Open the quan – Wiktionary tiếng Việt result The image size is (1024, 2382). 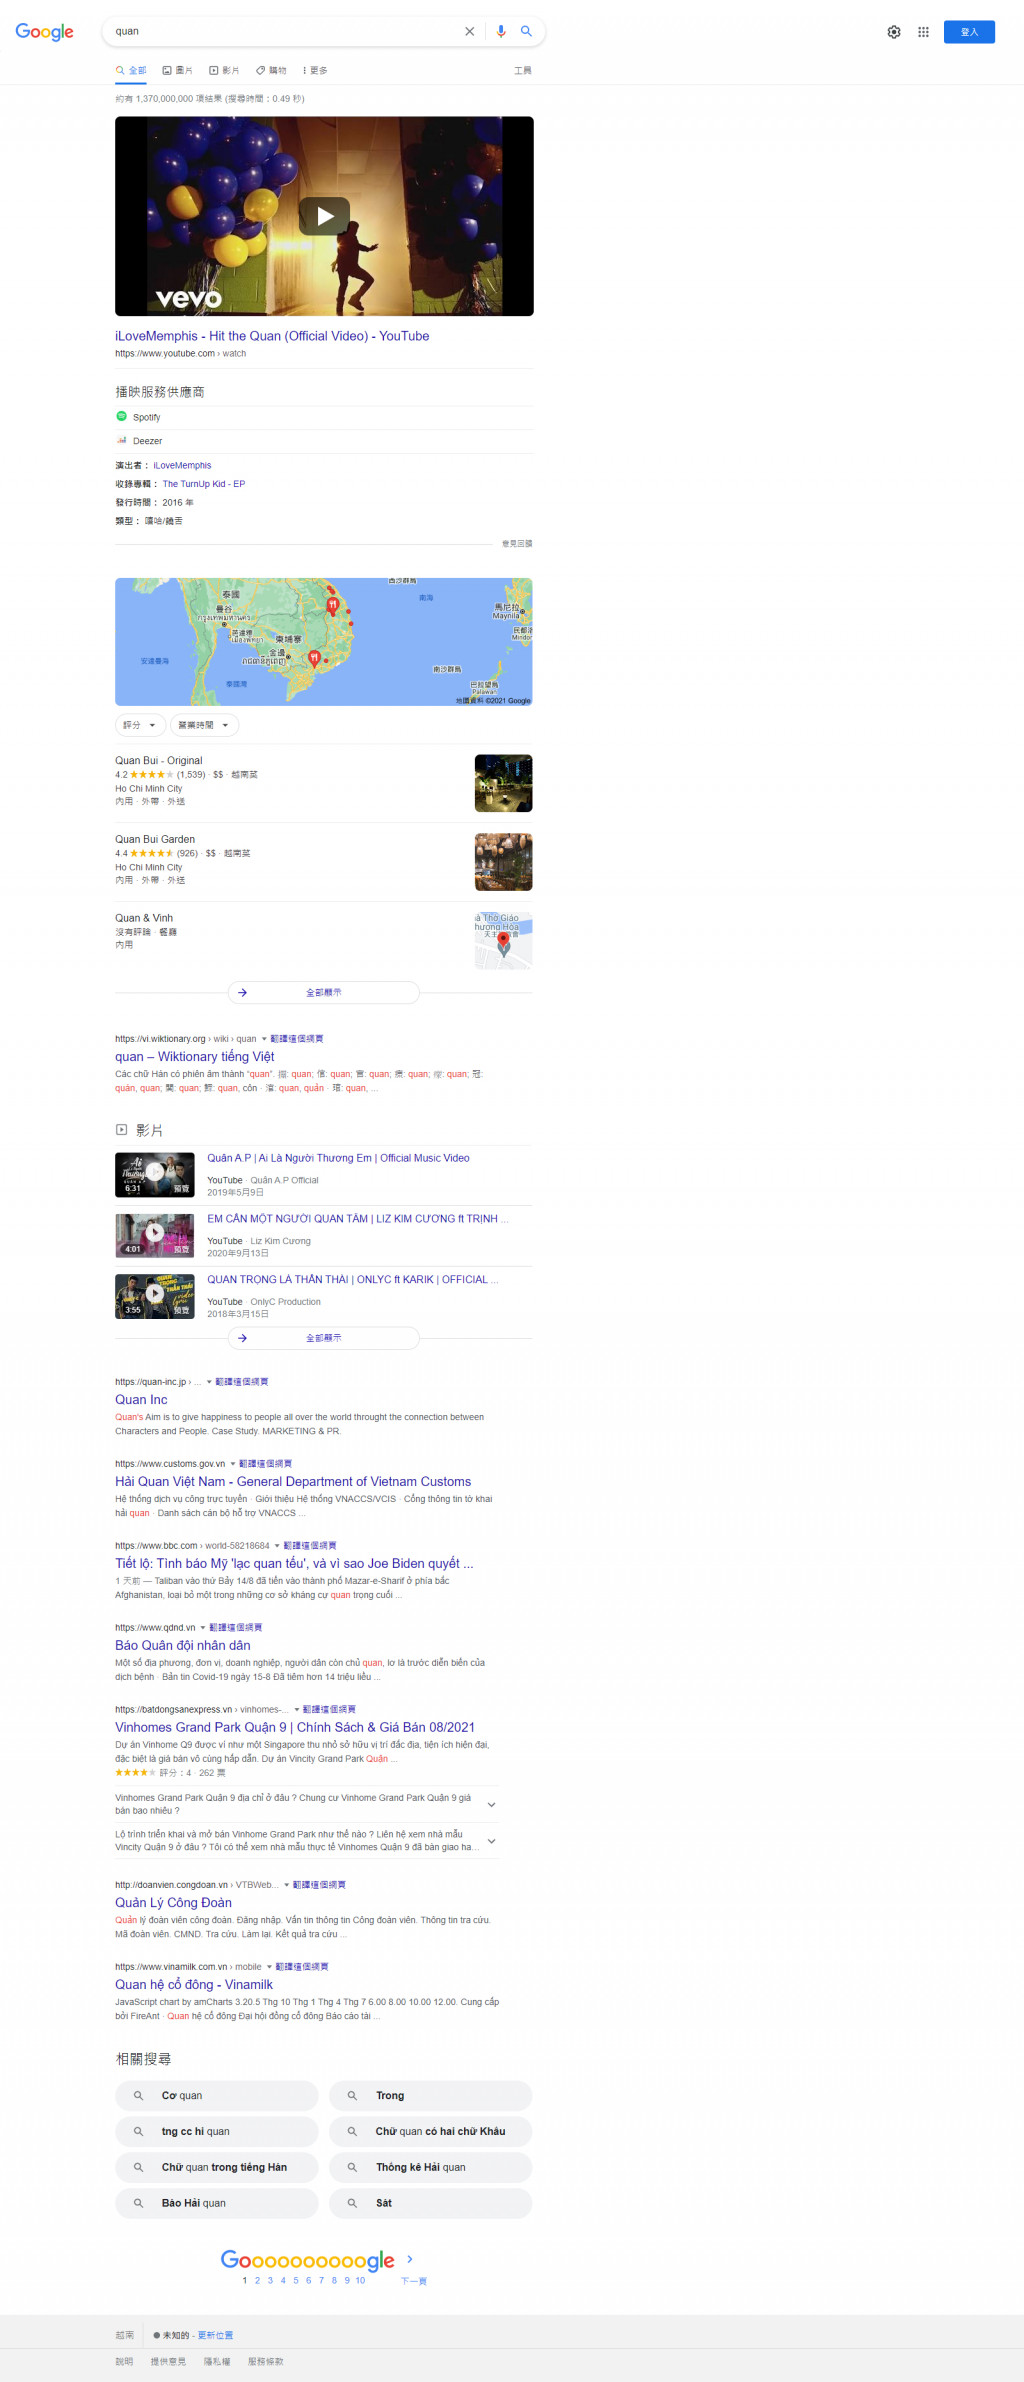195,1057
